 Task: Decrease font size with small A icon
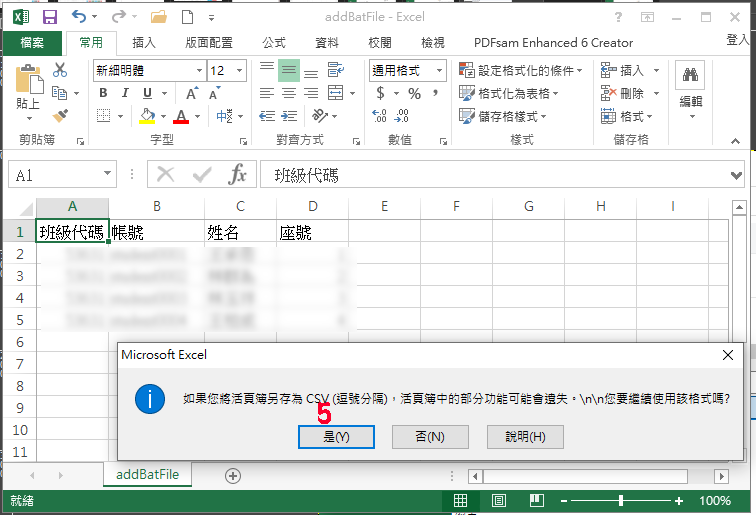[214, 93]
